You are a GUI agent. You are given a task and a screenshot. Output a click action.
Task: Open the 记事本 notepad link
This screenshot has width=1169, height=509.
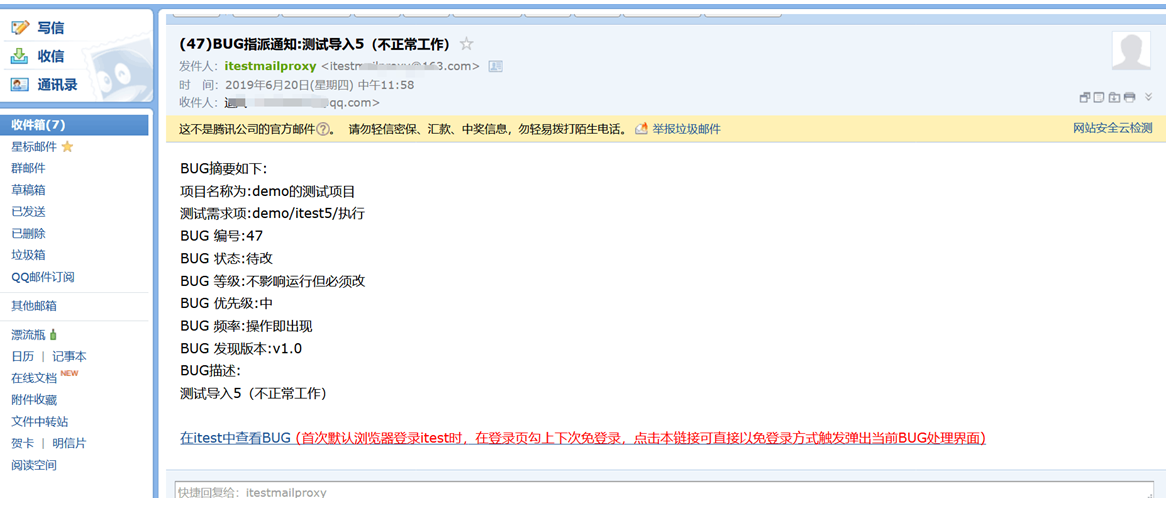click(x=69, y=356)
